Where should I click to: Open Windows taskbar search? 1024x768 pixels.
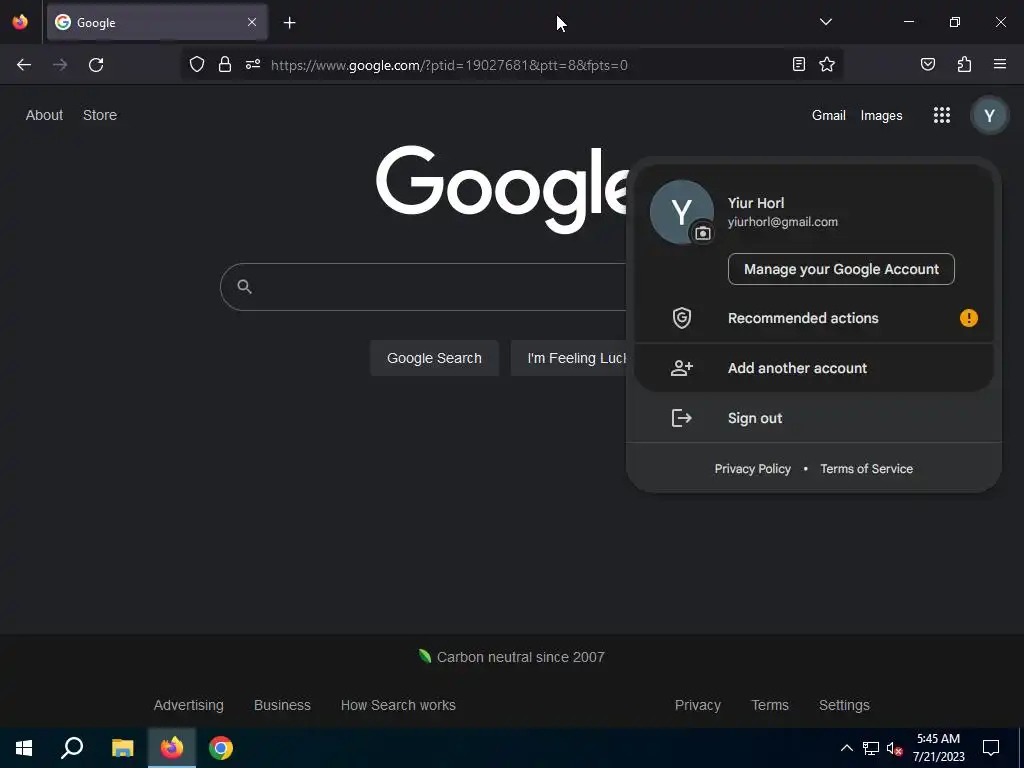tap(72, 748)
